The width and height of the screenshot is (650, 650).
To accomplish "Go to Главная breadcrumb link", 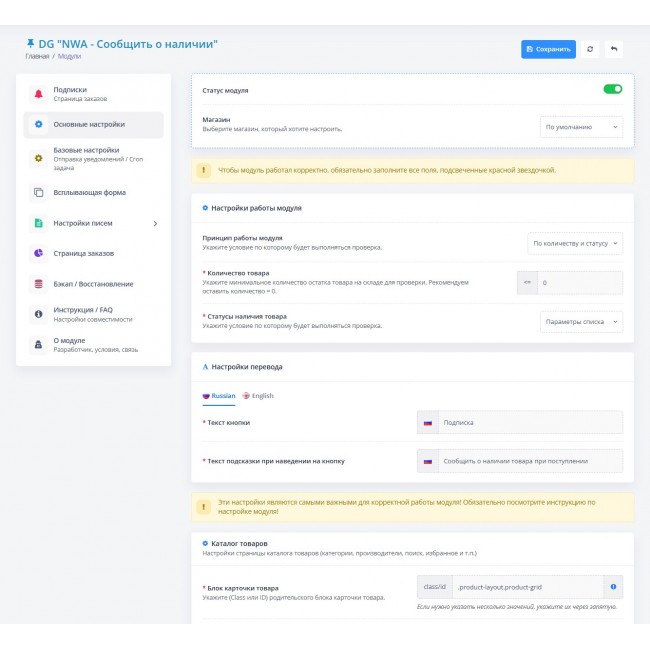I will (37, 57).
